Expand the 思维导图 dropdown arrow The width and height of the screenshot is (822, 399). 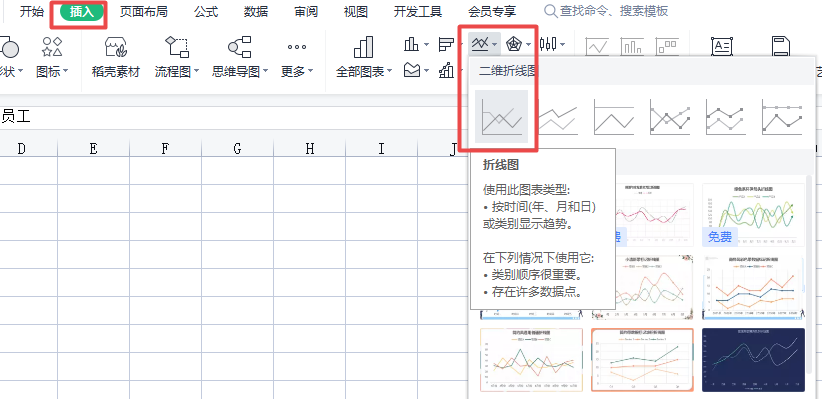click(265, 72)
